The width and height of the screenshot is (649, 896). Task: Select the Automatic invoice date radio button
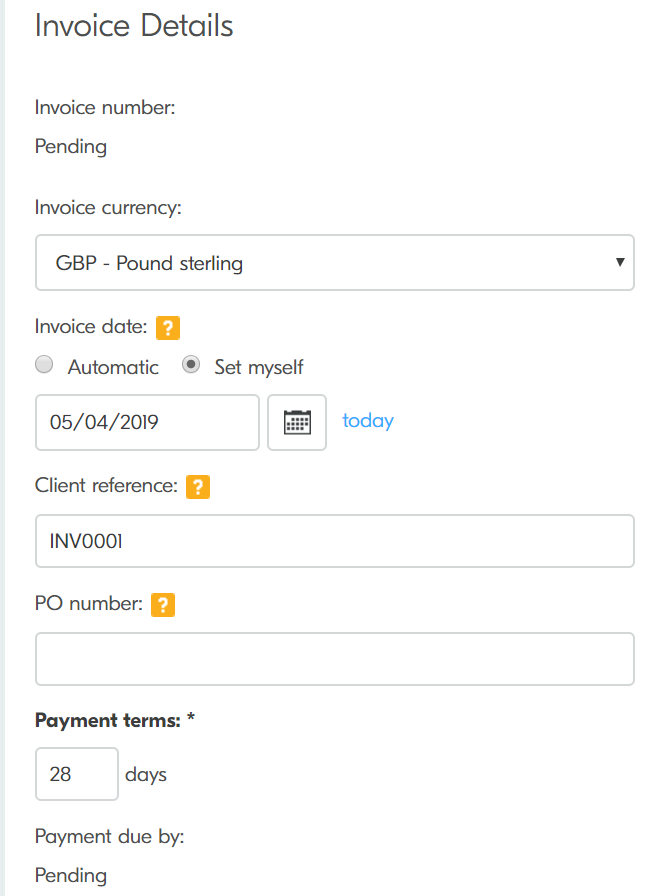44,366
